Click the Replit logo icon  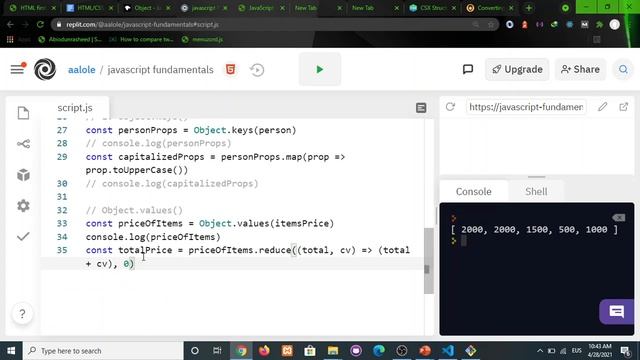click(45, 69)
